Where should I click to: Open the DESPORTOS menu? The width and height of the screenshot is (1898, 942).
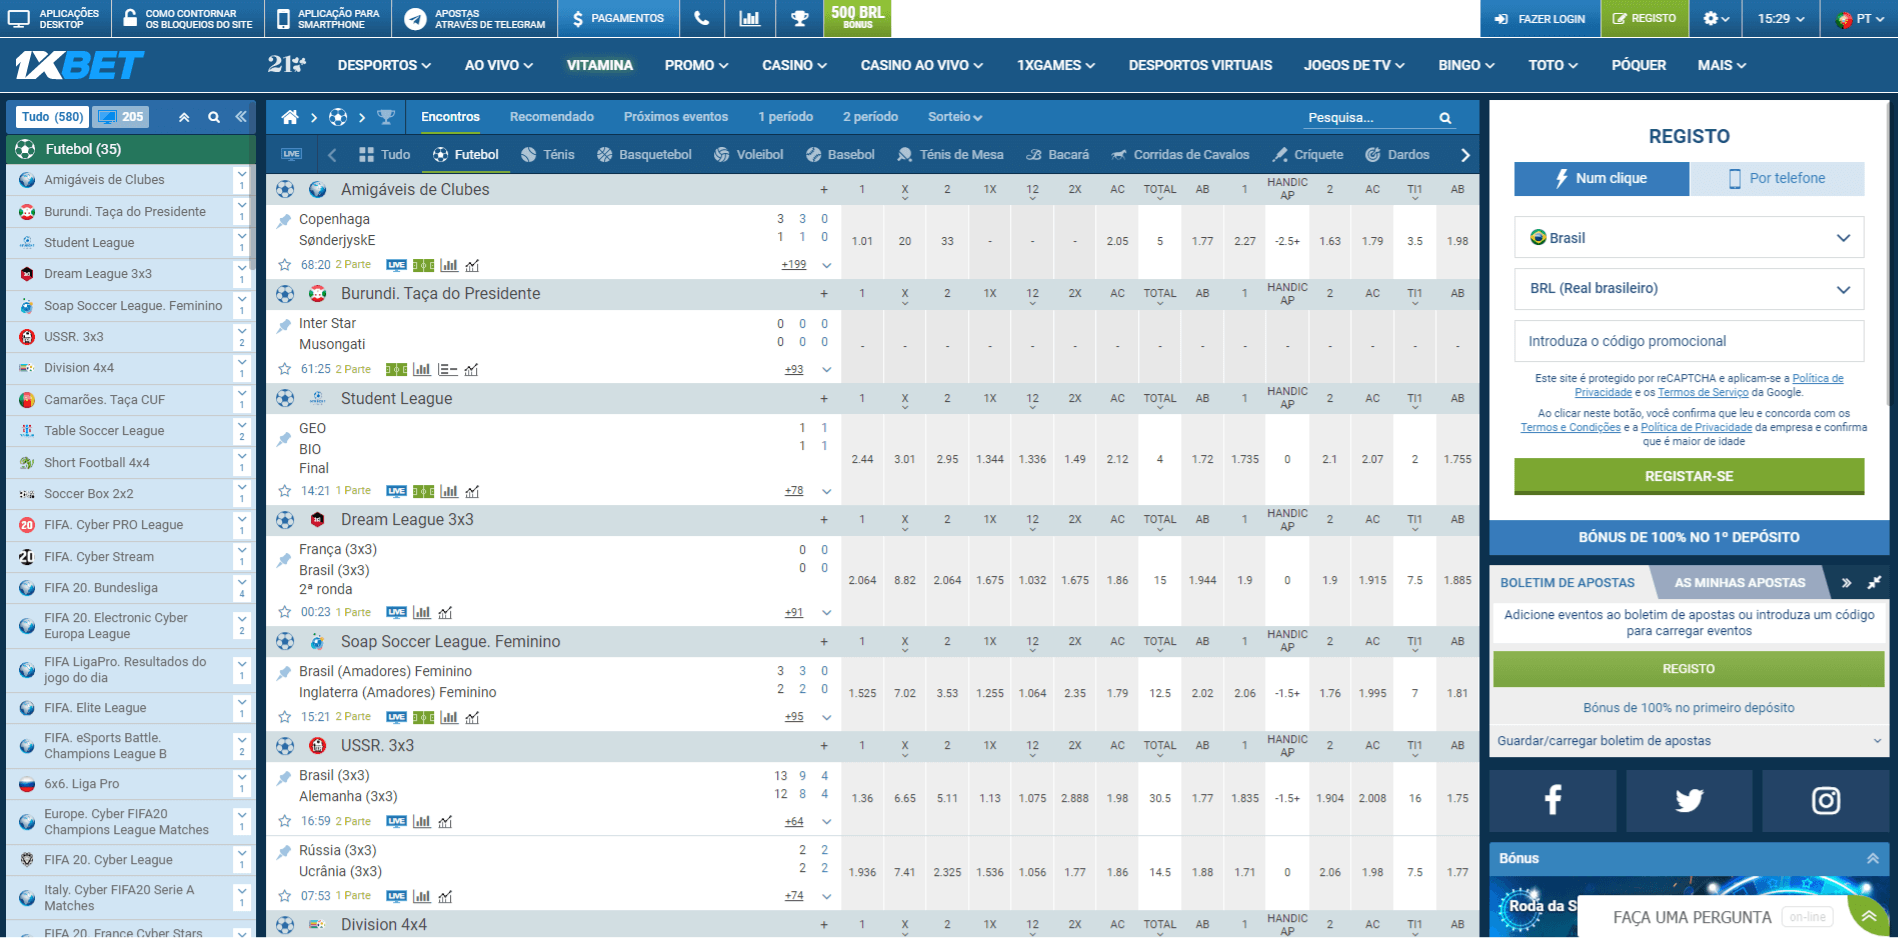tap(384, 65)
